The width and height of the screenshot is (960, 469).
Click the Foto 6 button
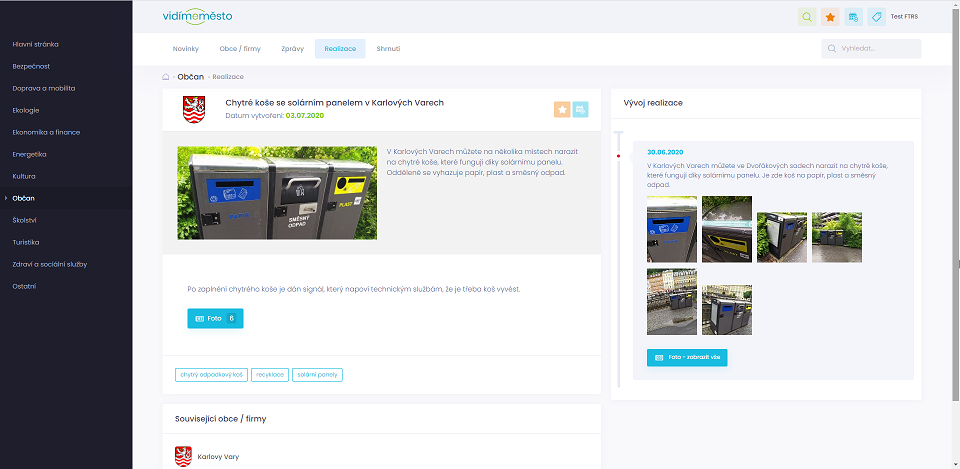(x=215, y=318)
